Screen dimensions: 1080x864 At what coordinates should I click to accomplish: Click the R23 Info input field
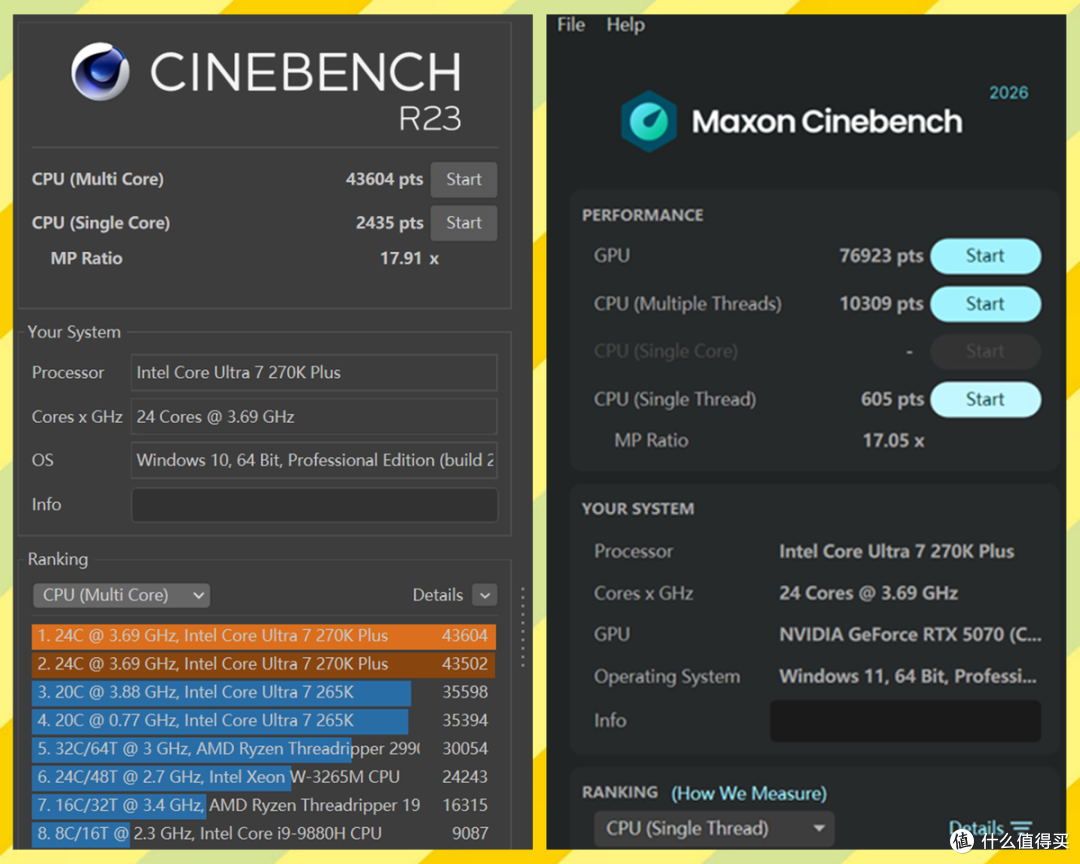pos(314,504)
